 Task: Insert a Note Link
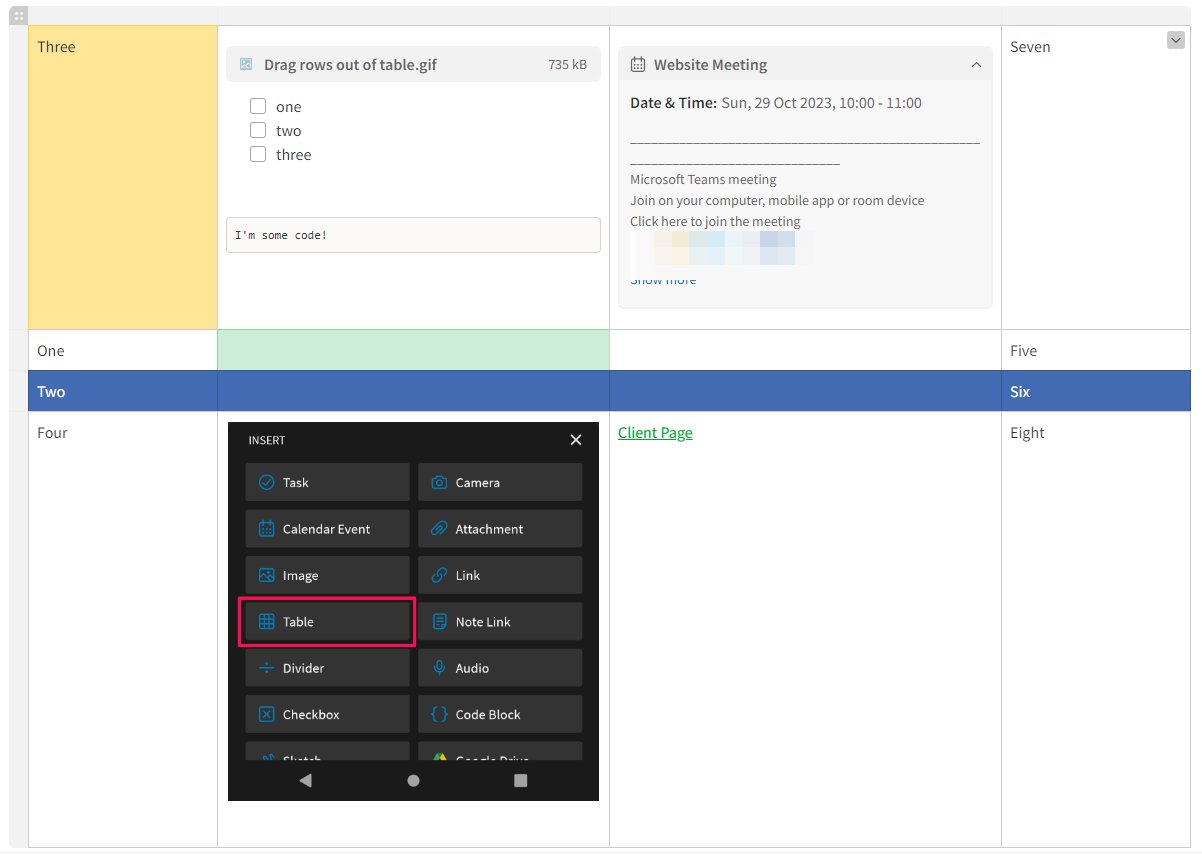500,621
